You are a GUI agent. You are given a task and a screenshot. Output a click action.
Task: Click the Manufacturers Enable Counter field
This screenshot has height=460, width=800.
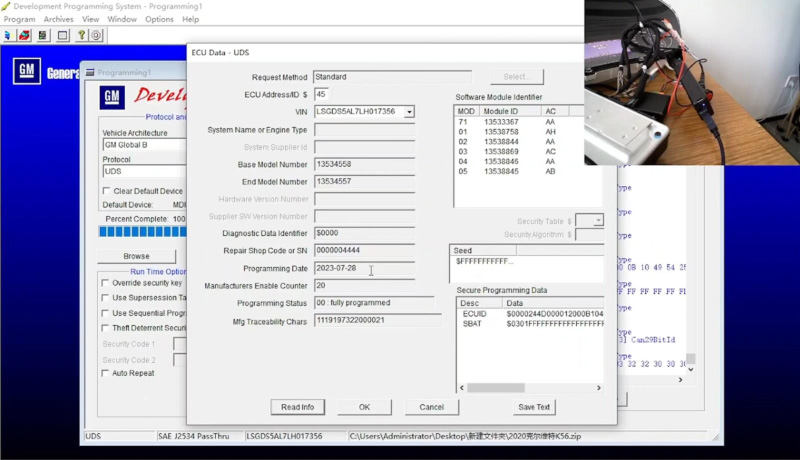[364, 286]
